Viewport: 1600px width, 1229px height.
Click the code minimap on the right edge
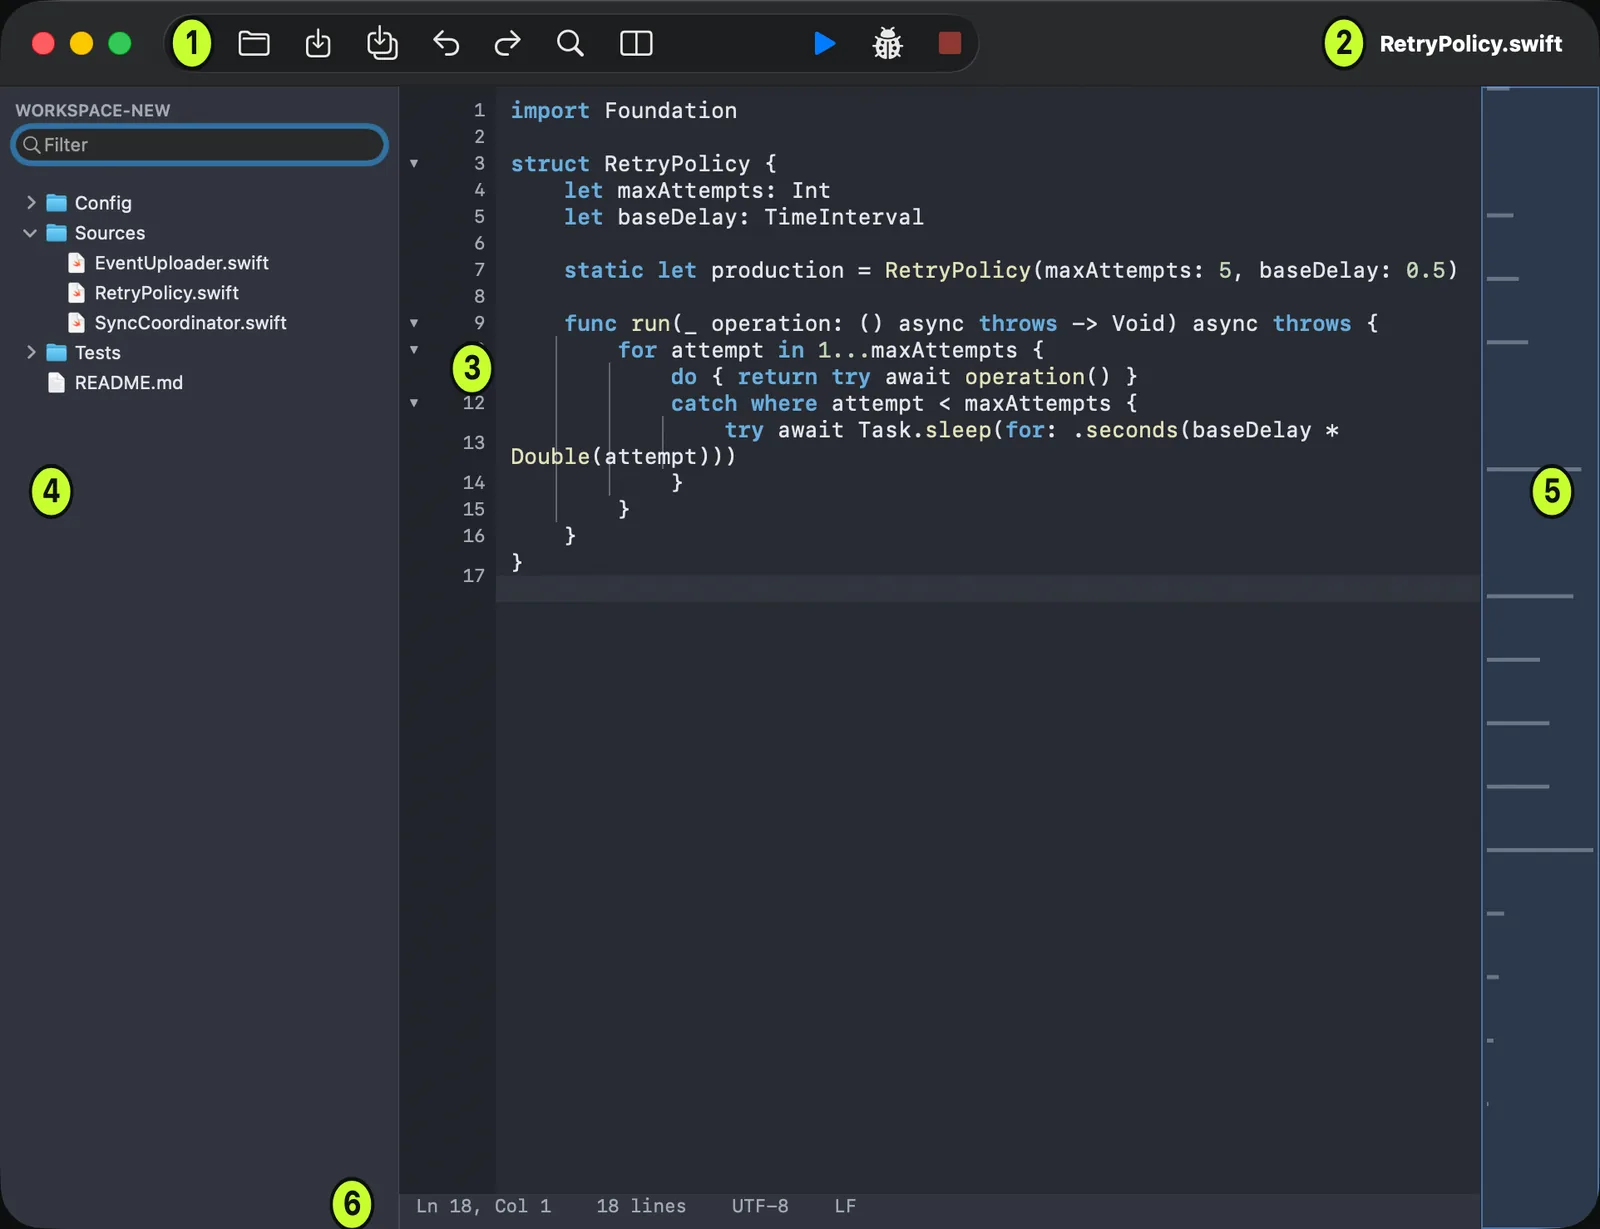[1540, 657]
